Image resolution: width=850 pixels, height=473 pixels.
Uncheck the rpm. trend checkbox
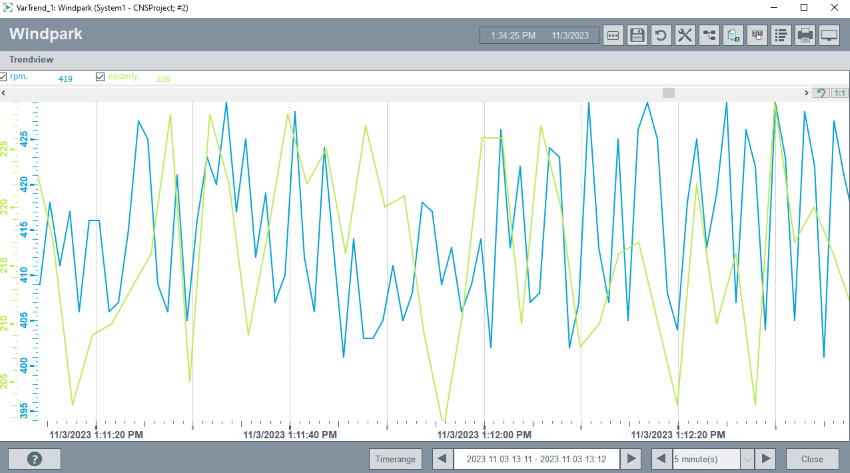click(5, 77)
